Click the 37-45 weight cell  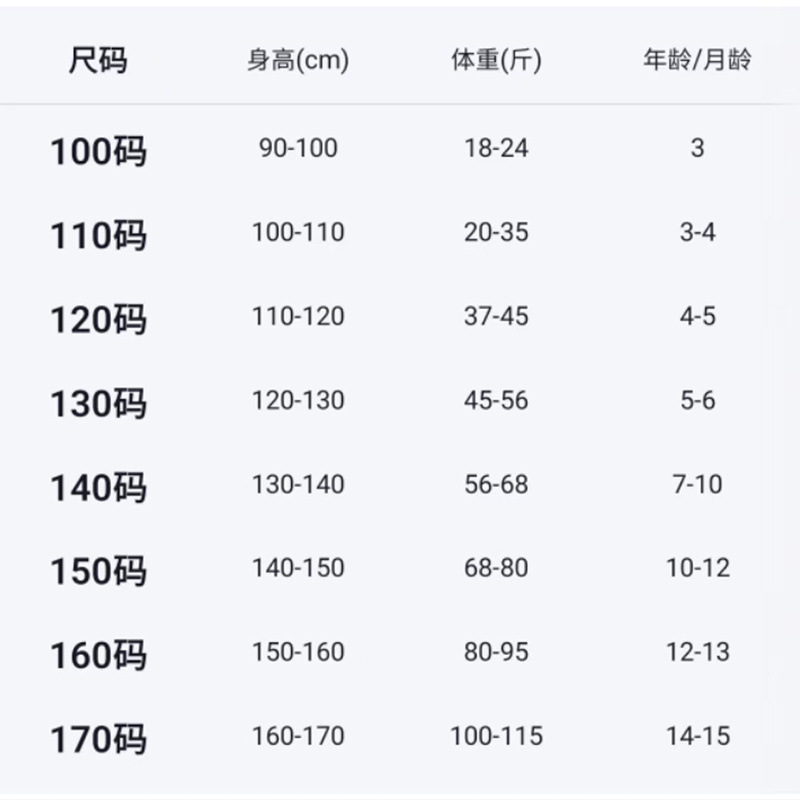pos(496,317)
